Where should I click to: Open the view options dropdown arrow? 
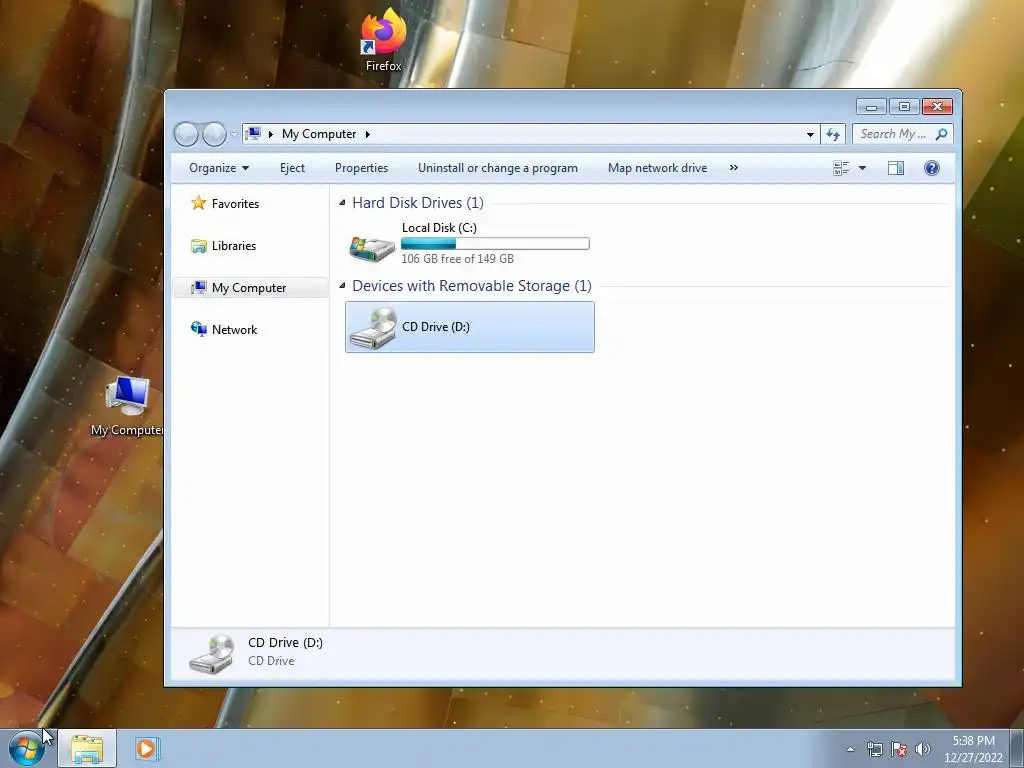click(862, 168)
